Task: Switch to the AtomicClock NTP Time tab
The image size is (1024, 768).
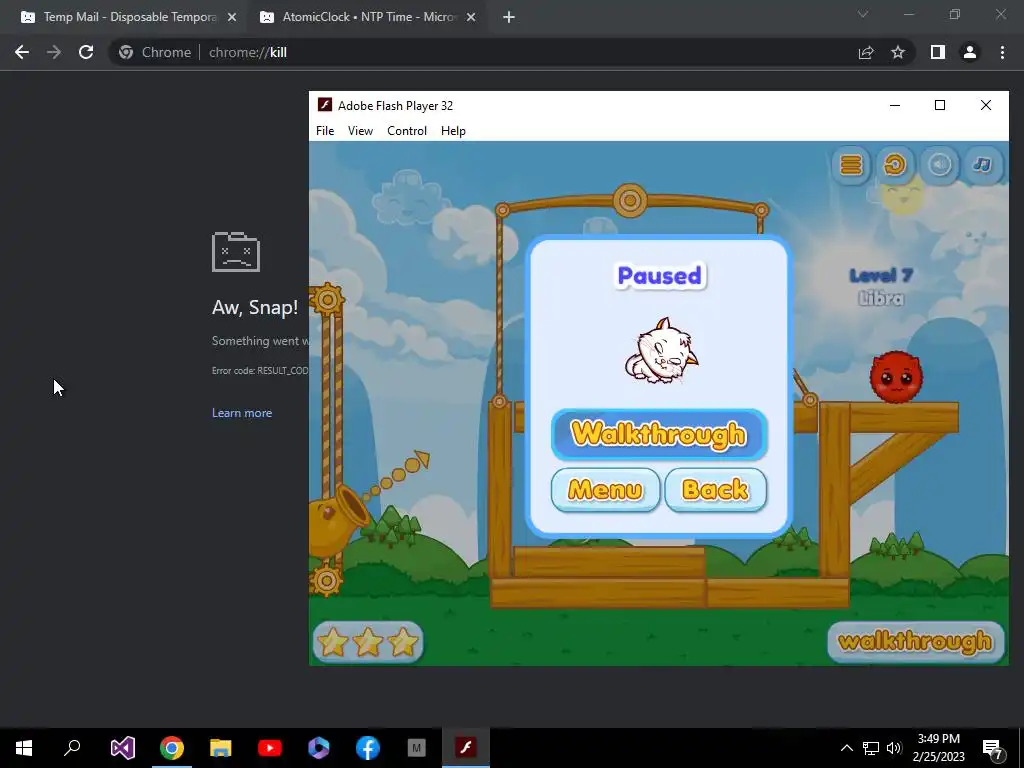Action: click(368, 17)
